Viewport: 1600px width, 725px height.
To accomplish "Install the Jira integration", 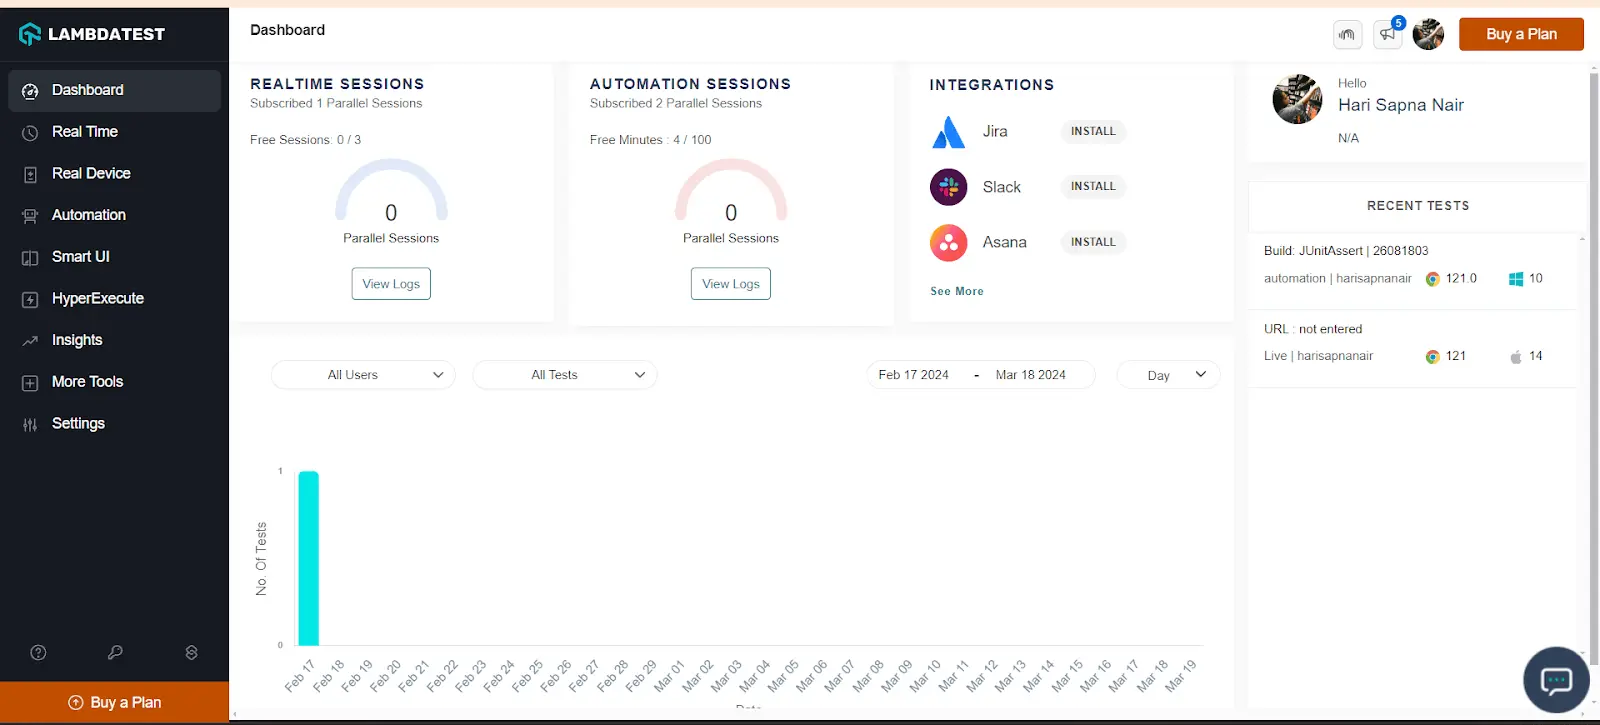I will pos(1093,131).
